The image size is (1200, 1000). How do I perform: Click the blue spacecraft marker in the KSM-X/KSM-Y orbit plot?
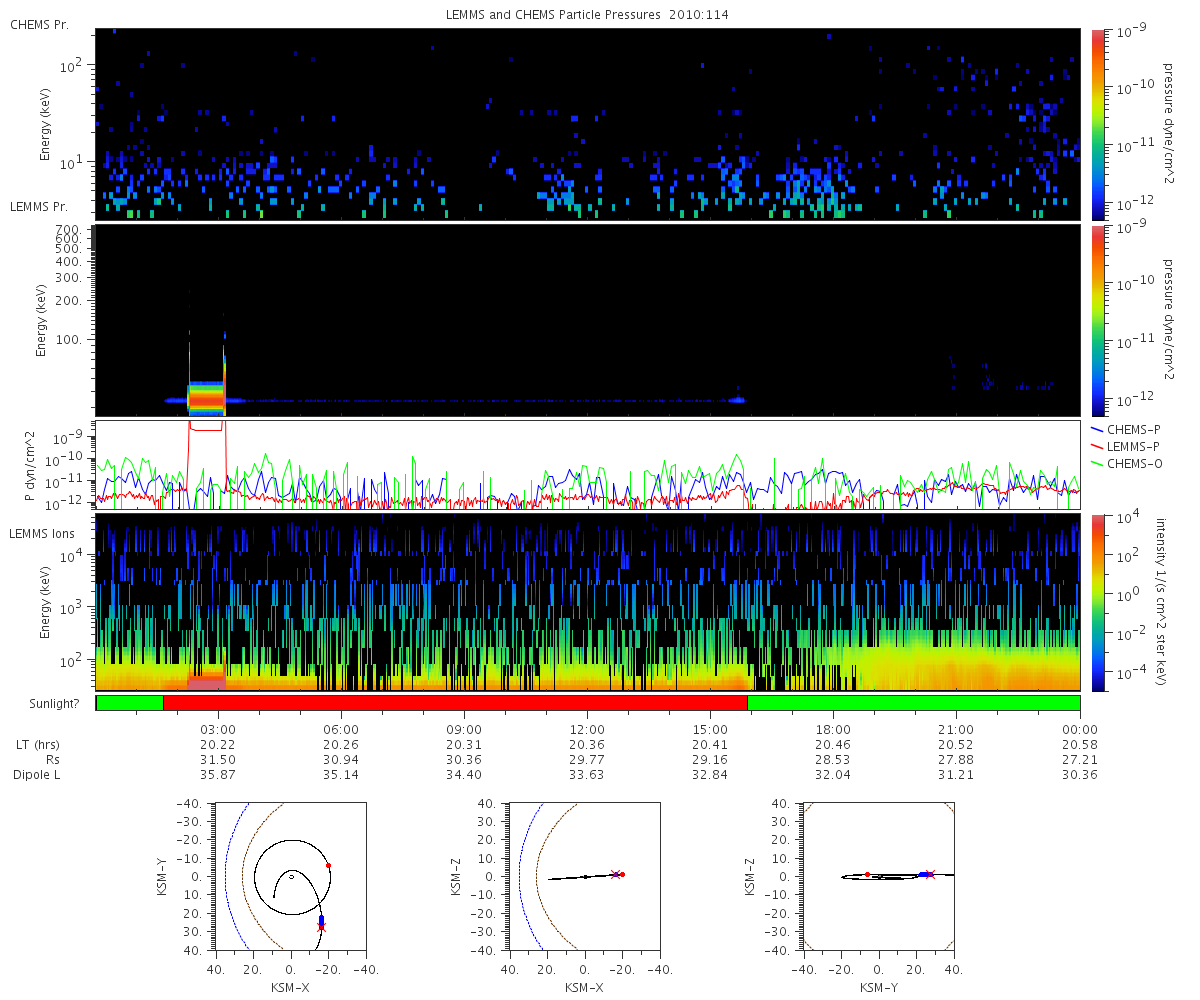321,920
